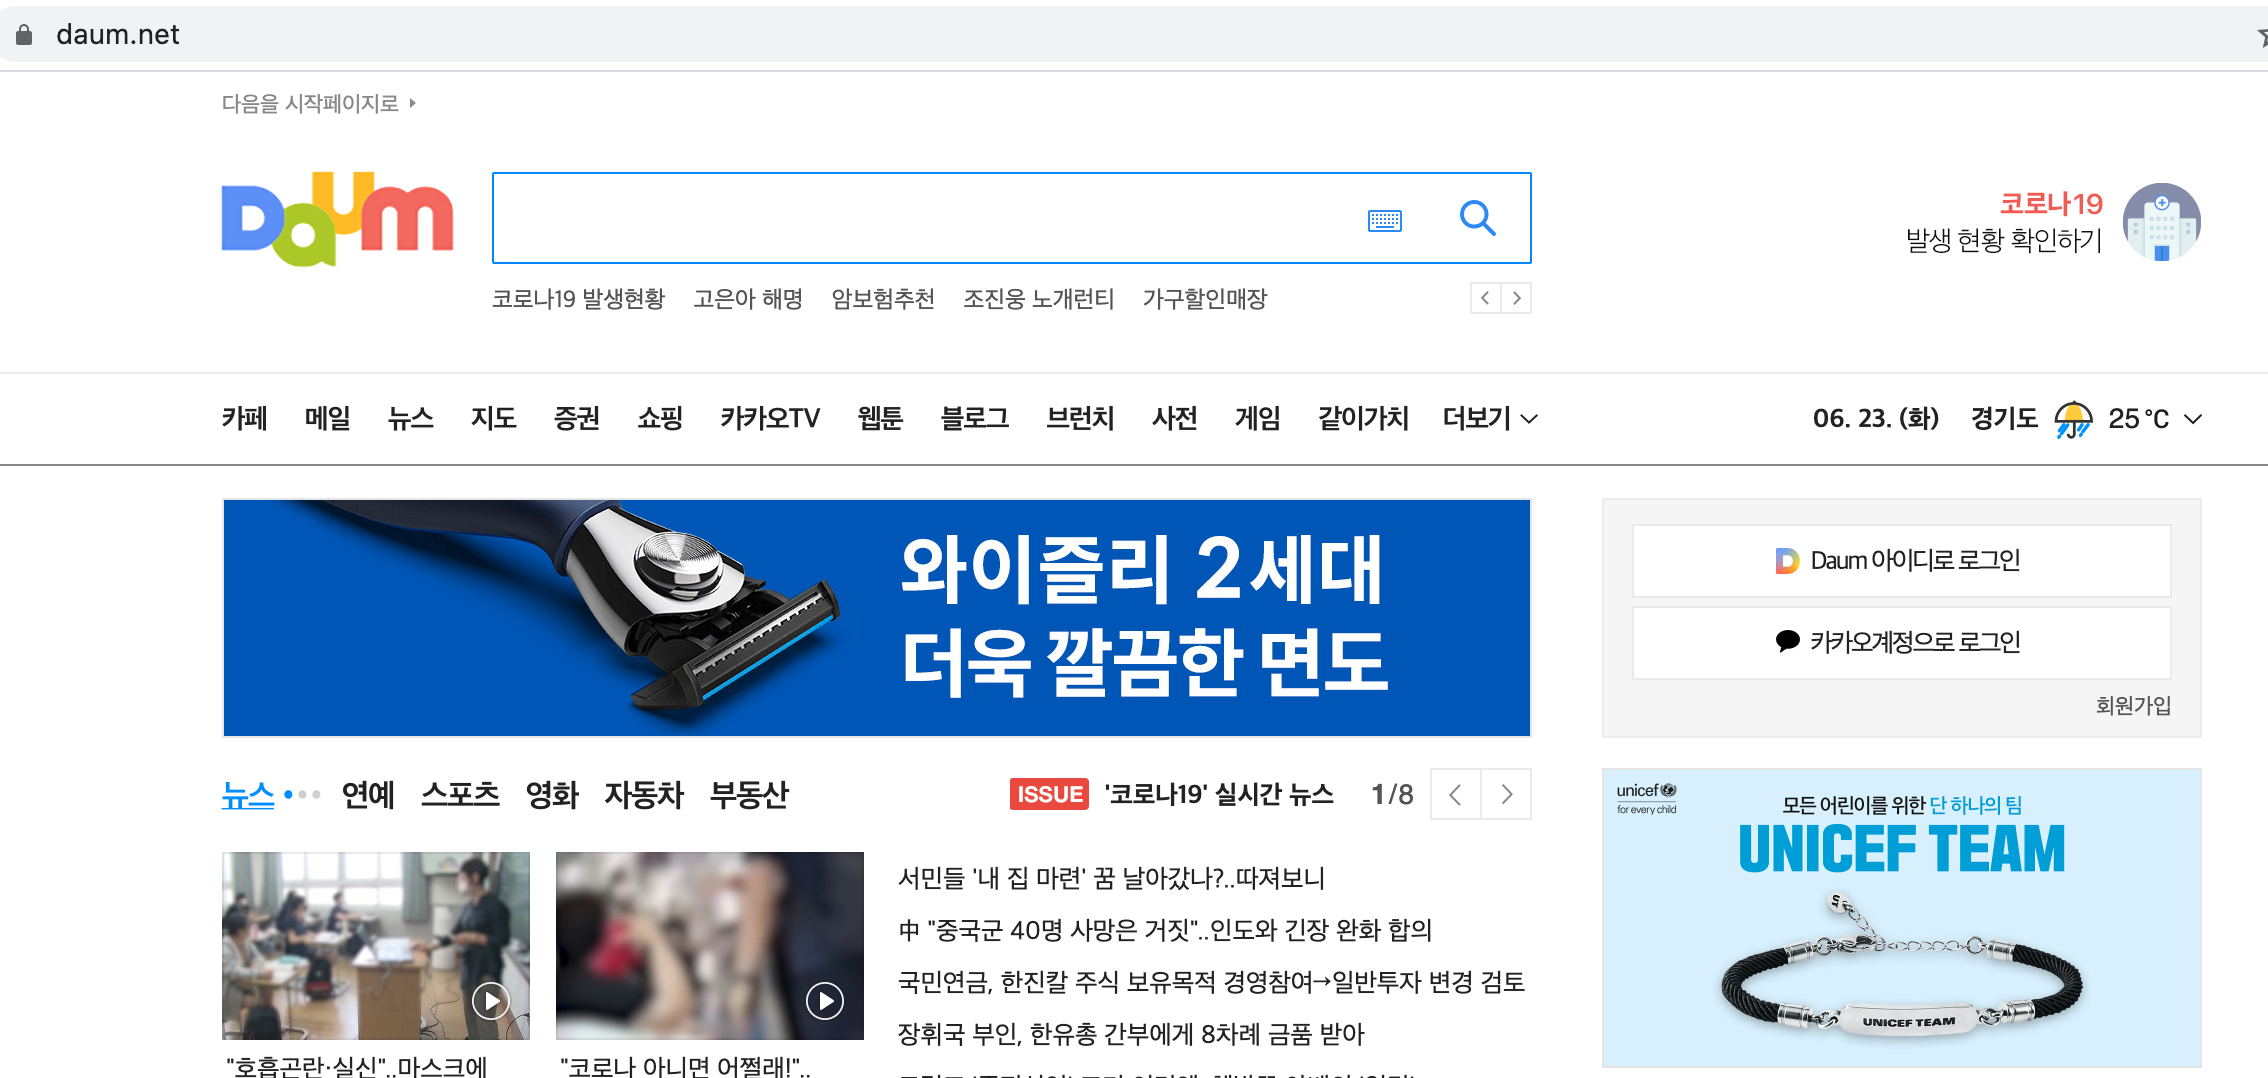Open headline 국민연금, 한진칼 주식 보유목적
The height and width of the screenshot is (1078, 2268).
[x=1211, y=982]
